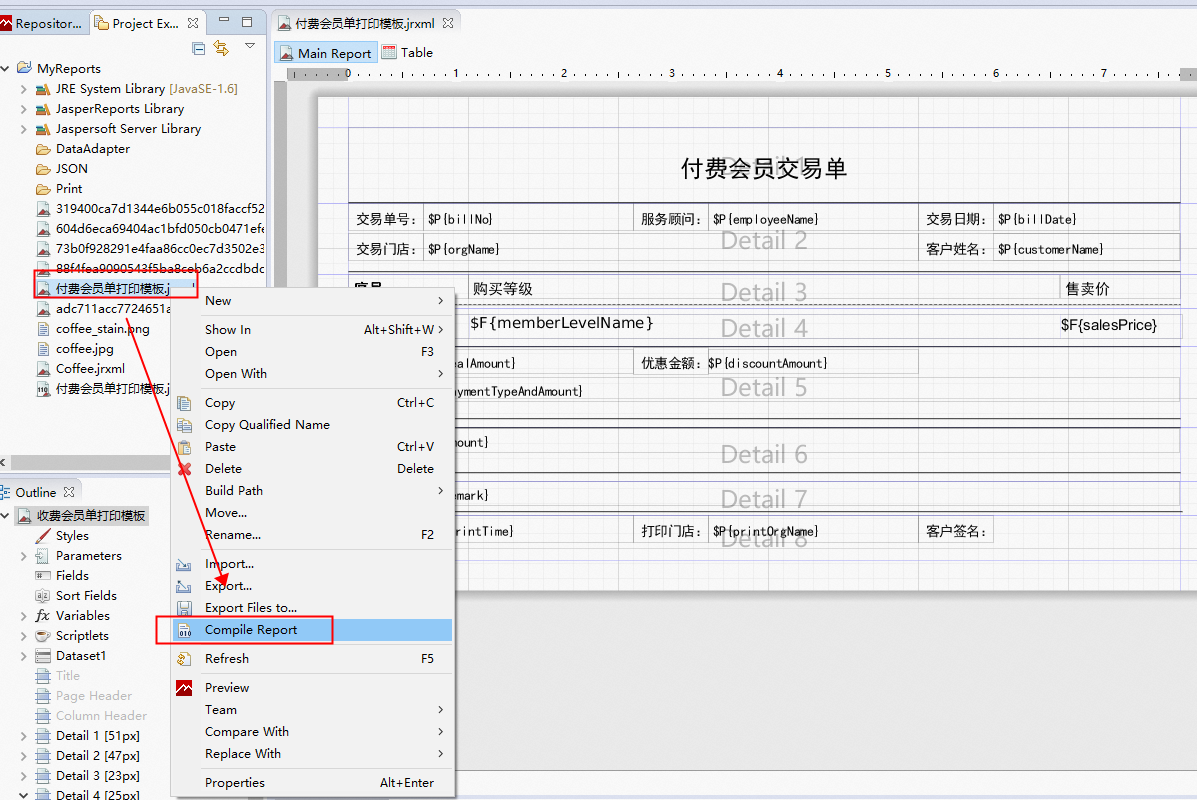This screenshot has width=1197, height=800.
Task: Select coffee.jpg file
Action: [x=76, y=348]
